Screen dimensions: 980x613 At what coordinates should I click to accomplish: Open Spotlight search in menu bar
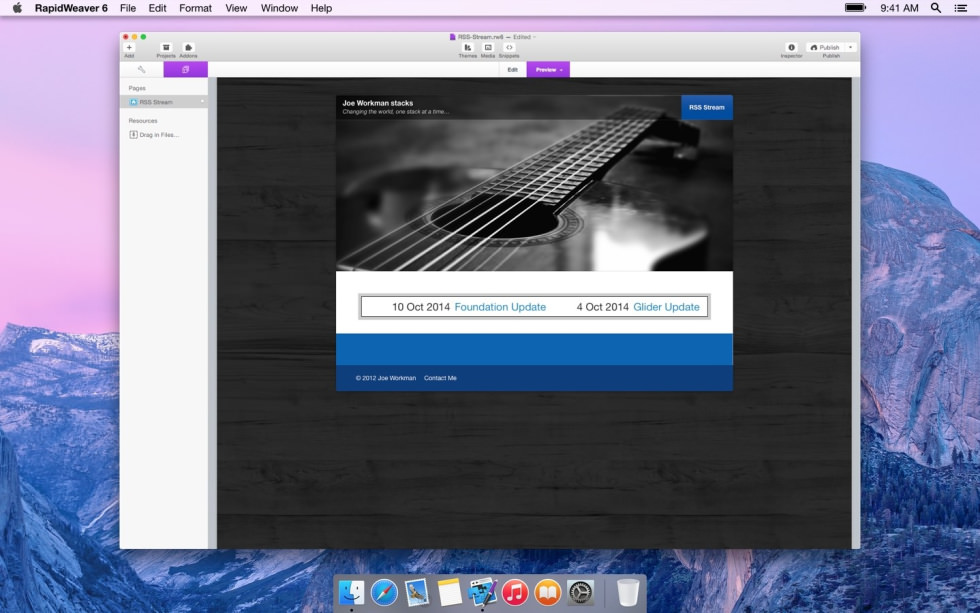point(936,8)
